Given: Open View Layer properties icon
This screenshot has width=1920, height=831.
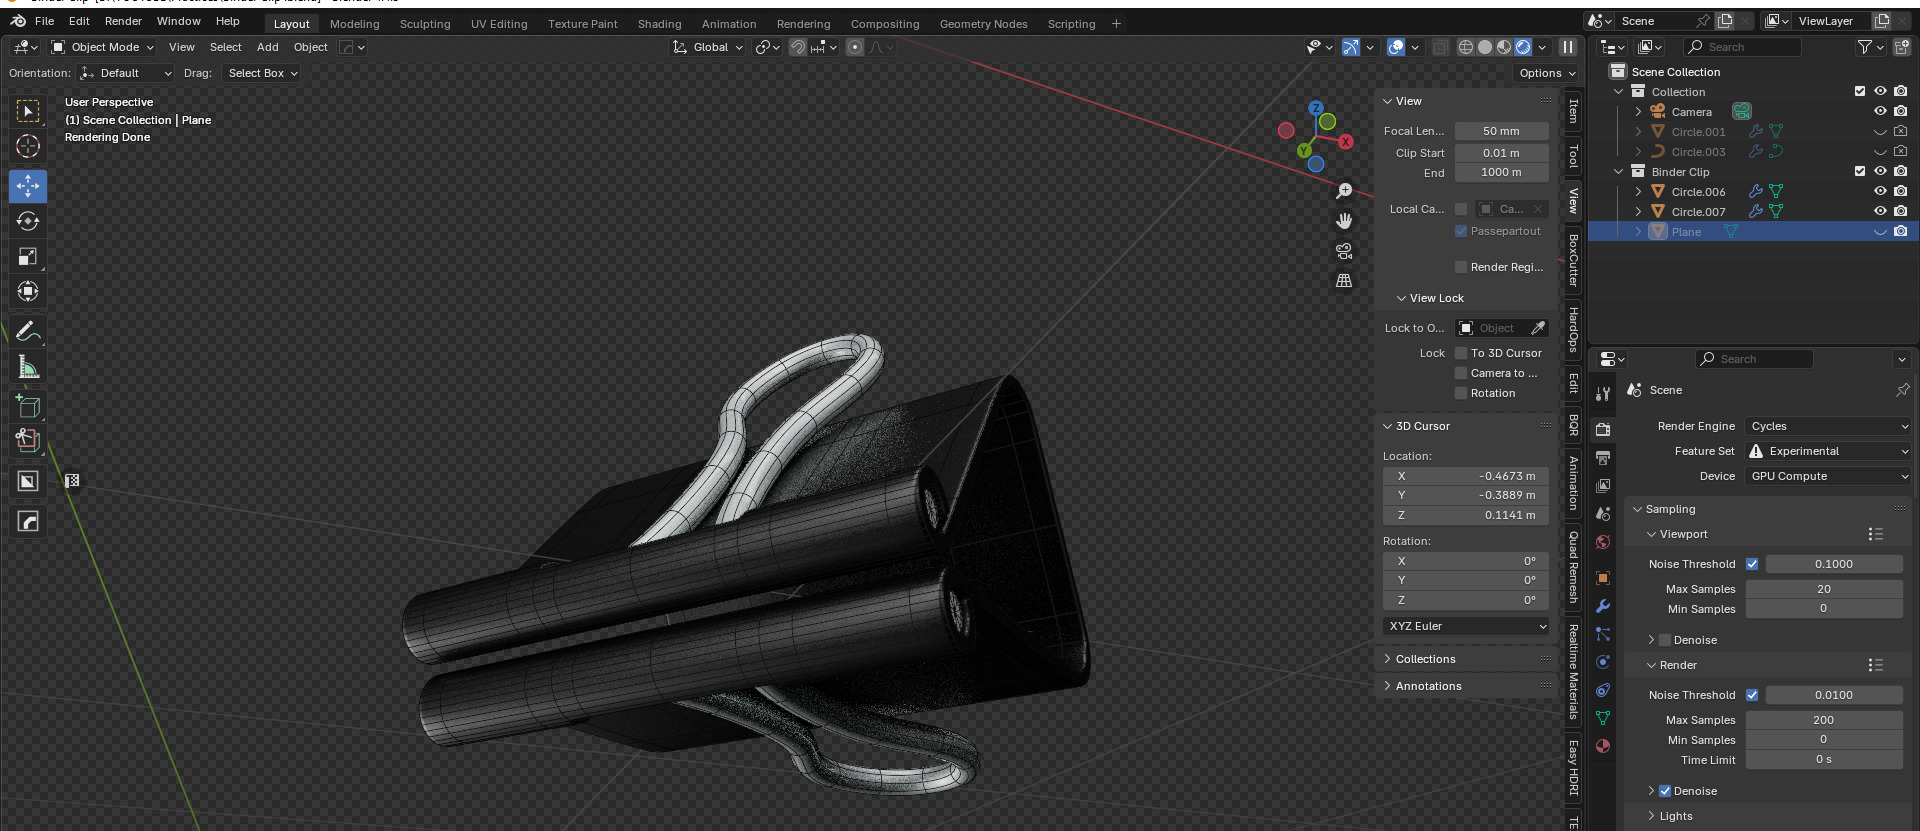Looking at the screenshot, I should (1603, 485).
